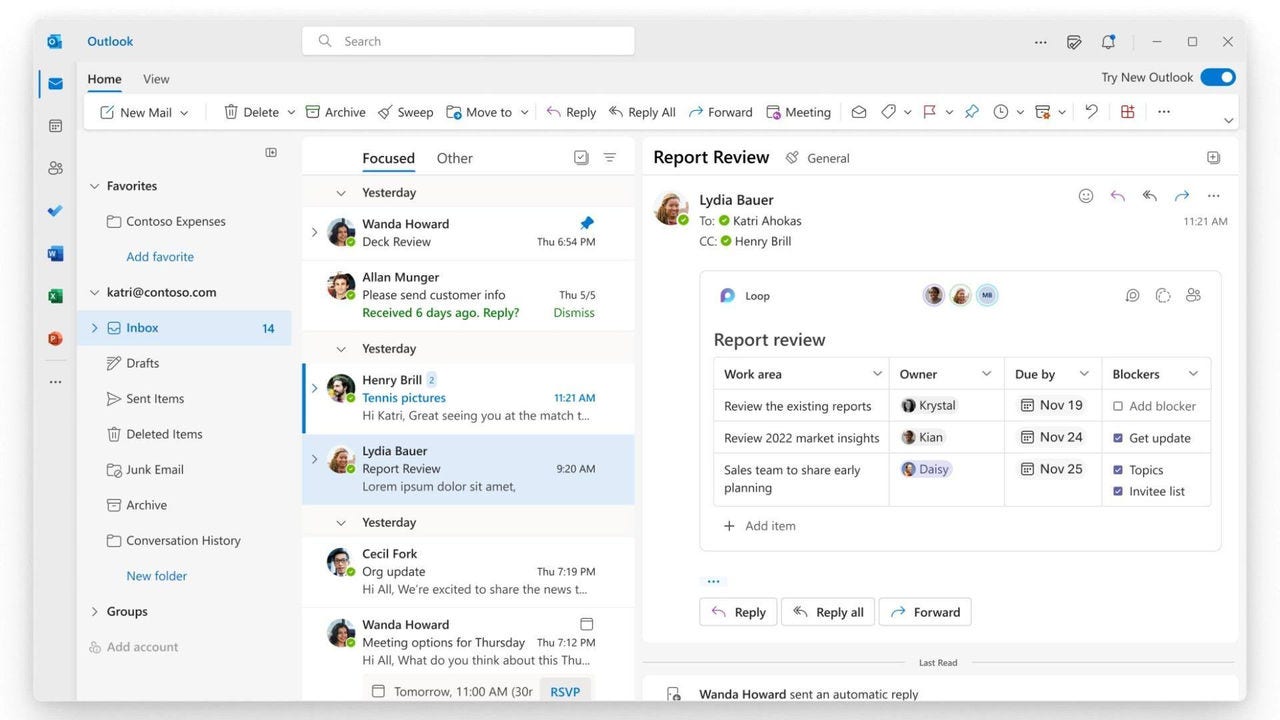Click the pin icon in the ribbon
The image size is (1280, 720).
pos(971,112)
